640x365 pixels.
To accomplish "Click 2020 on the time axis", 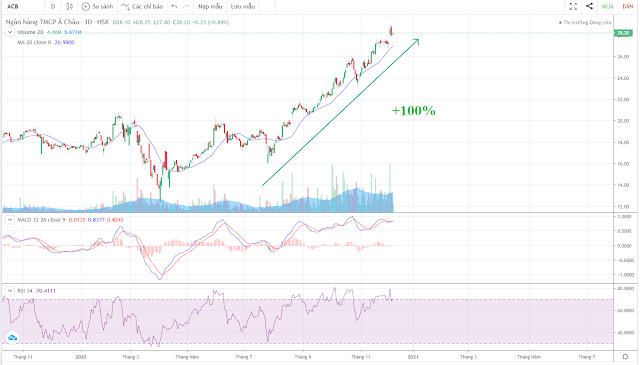I will pyautogui.click(x=81, y=357).
